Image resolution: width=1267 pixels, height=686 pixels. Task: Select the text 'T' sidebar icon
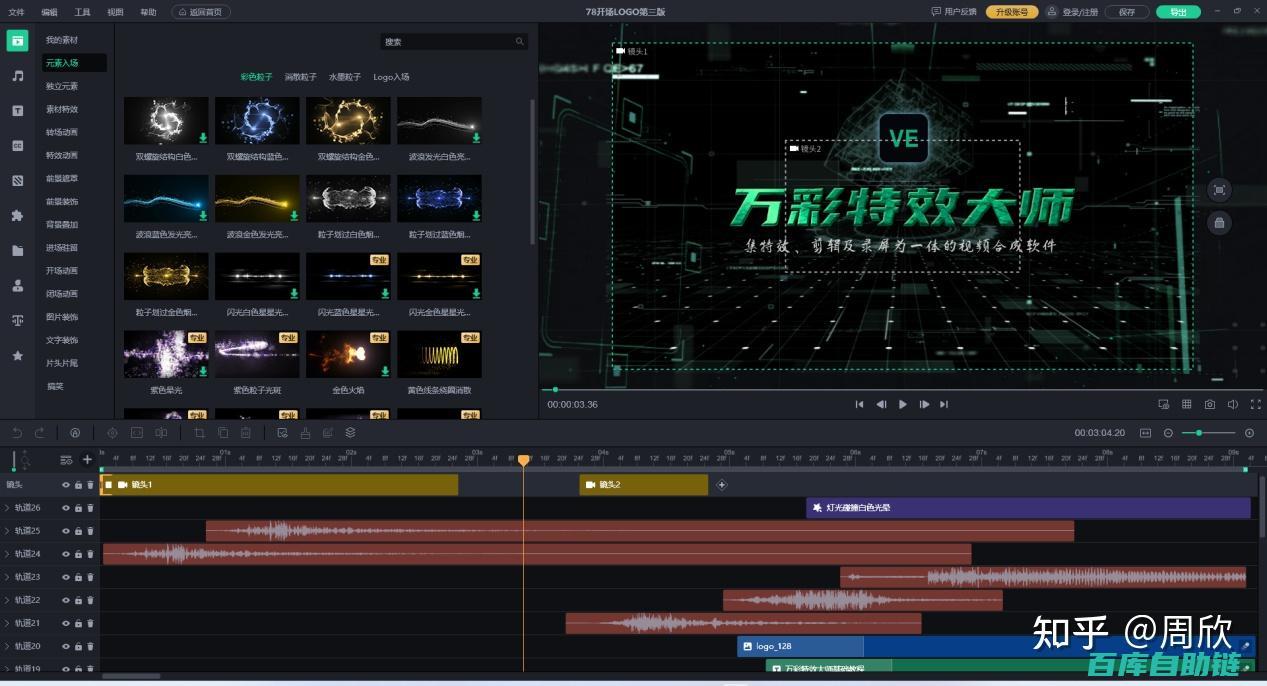(17, 111)
